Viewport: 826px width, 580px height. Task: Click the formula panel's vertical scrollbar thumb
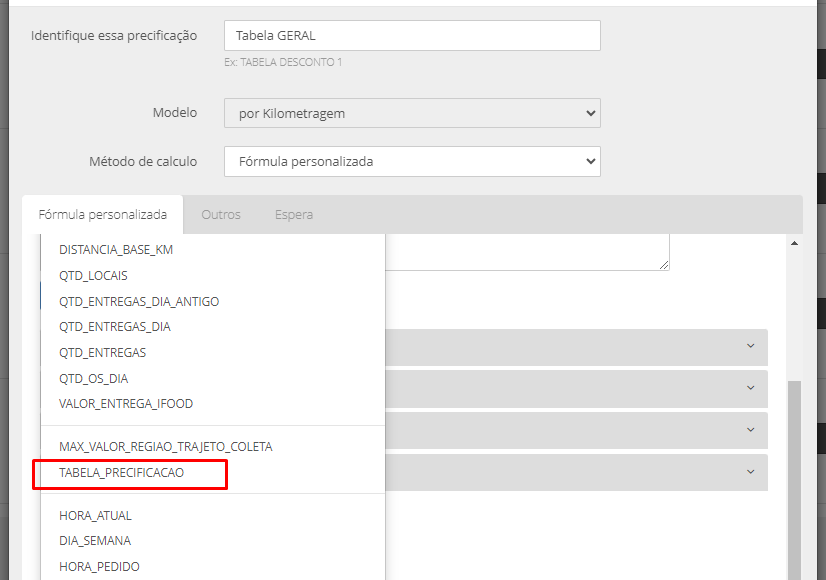coord(794,479)
